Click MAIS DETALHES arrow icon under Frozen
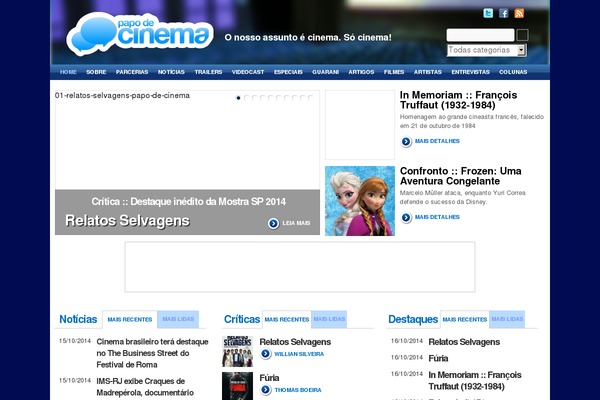The image size is (600, 400). click(x=406, y=217)
